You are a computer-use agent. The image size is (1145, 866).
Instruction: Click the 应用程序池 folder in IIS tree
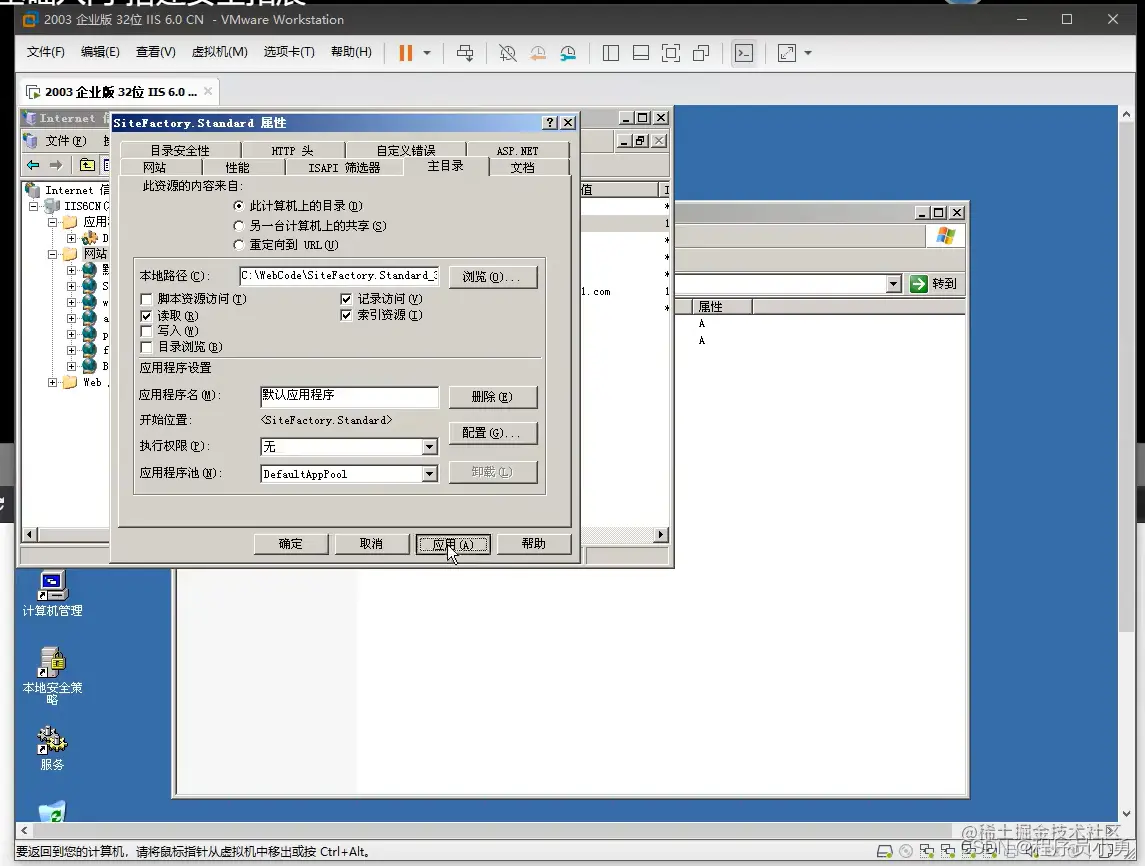87,221
